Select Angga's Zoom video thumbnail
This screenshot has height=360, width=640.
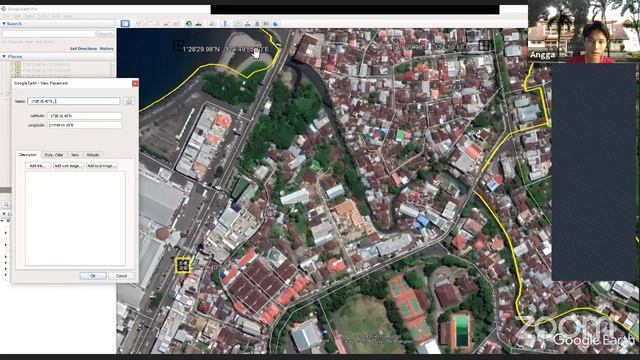click(x=584, y=31)
